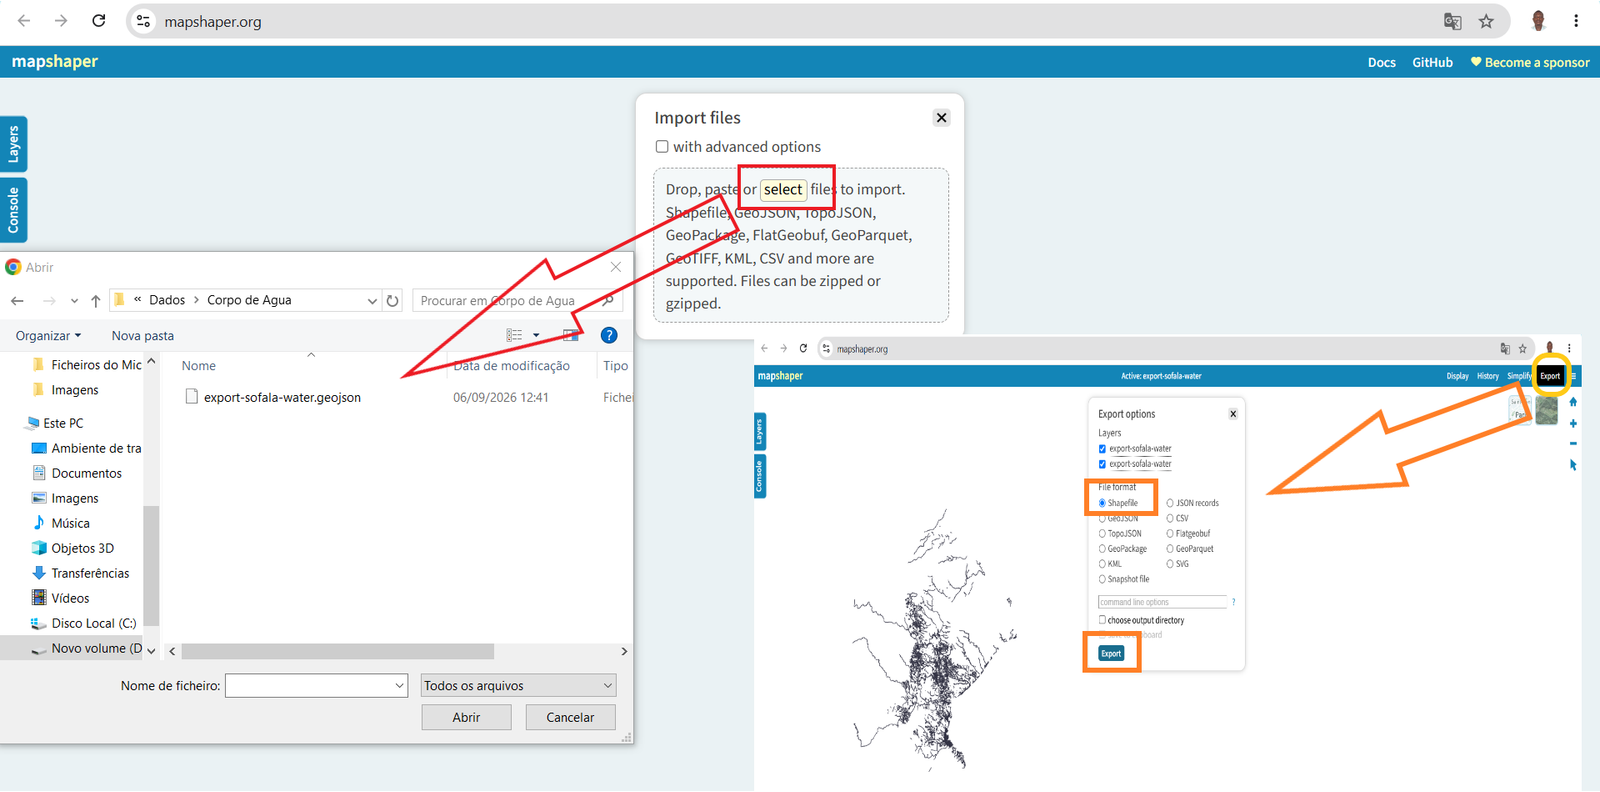Open the view options dropdown arrow in the Abrir dialog
The height and width of the screenshot is (792, 1600).
(x=536, y=335)
